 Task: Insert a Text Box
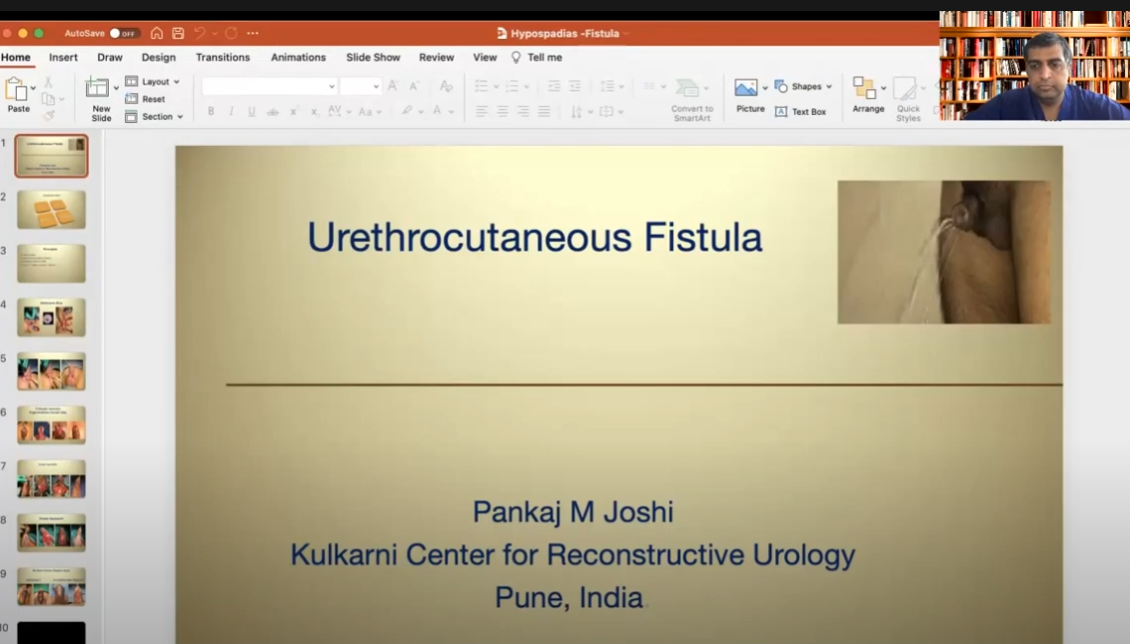[x=801, y=112]
